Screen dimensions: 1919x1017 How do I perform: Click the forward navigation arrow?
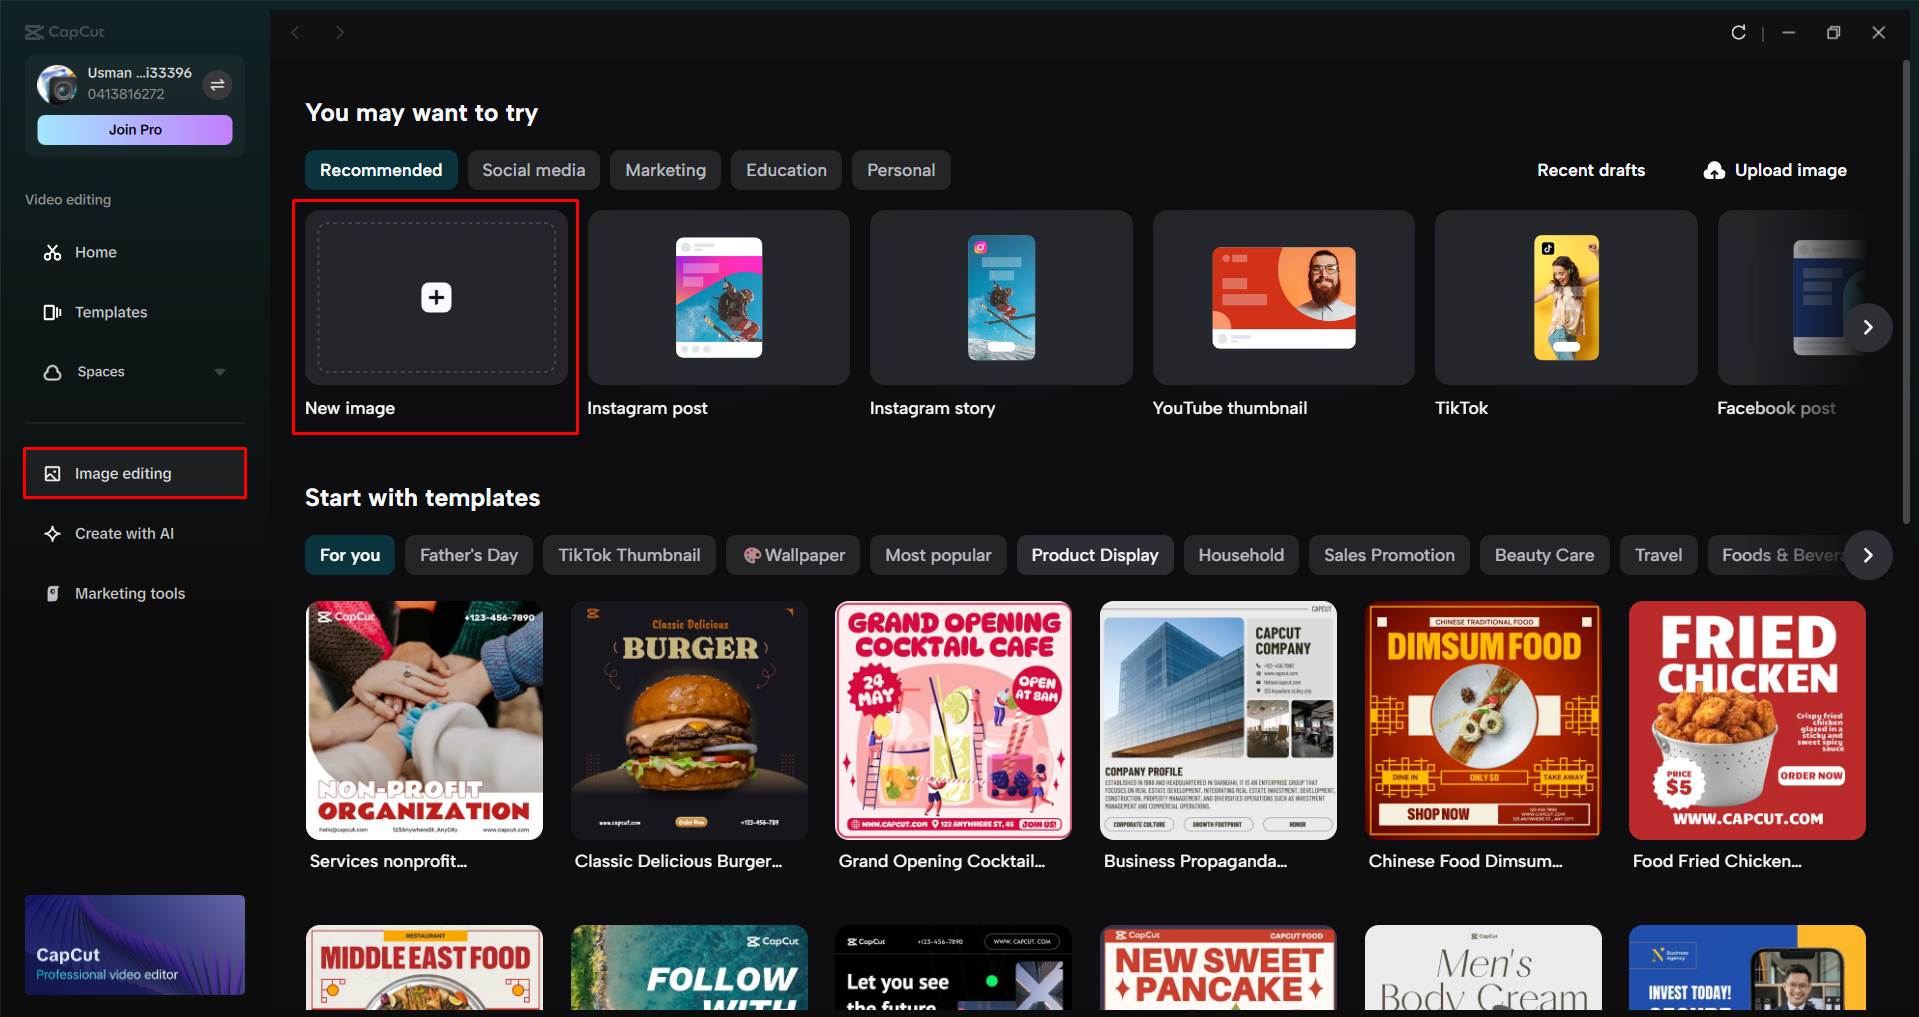[x=339, y=32]
